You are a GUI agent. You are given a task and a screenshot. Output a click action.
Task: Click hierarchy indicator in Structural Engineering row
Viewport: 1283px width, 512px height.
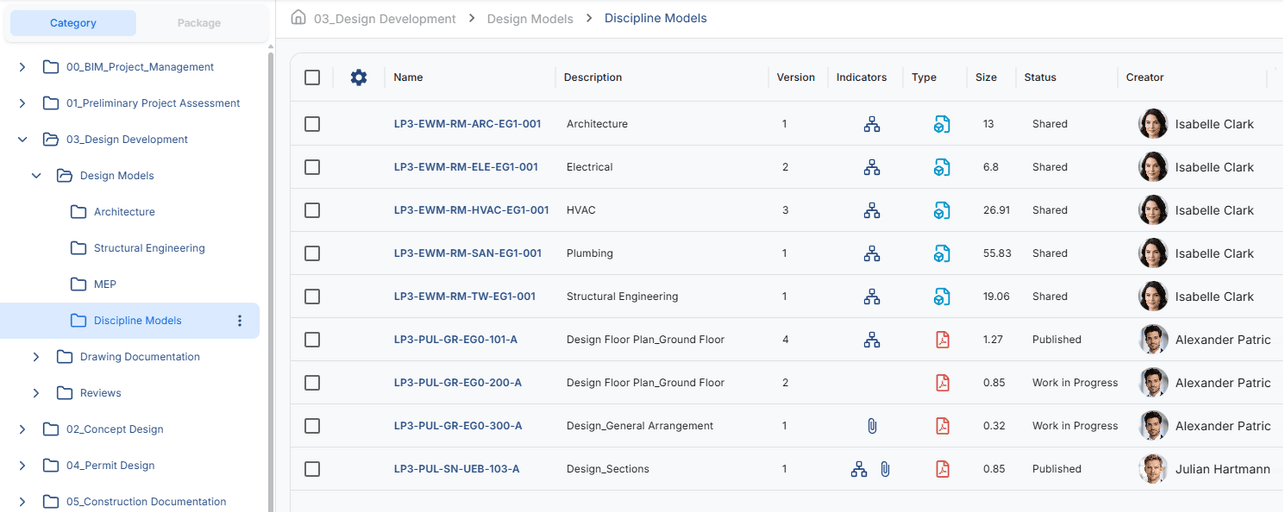(x=872, y=296)
